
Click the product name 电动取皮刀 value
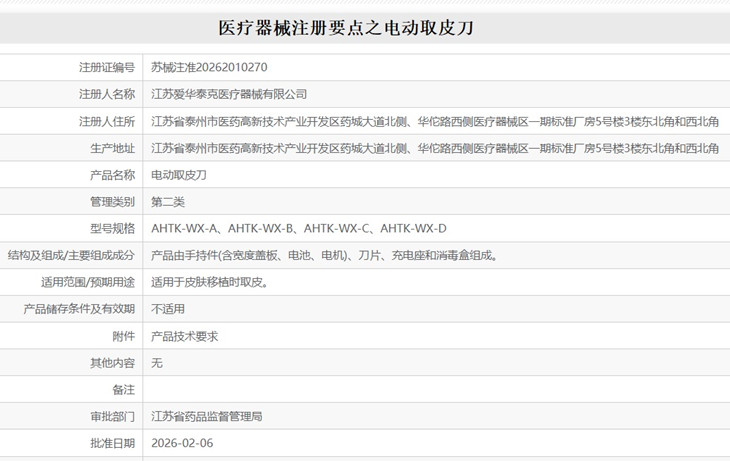click(x=179, y=175)
